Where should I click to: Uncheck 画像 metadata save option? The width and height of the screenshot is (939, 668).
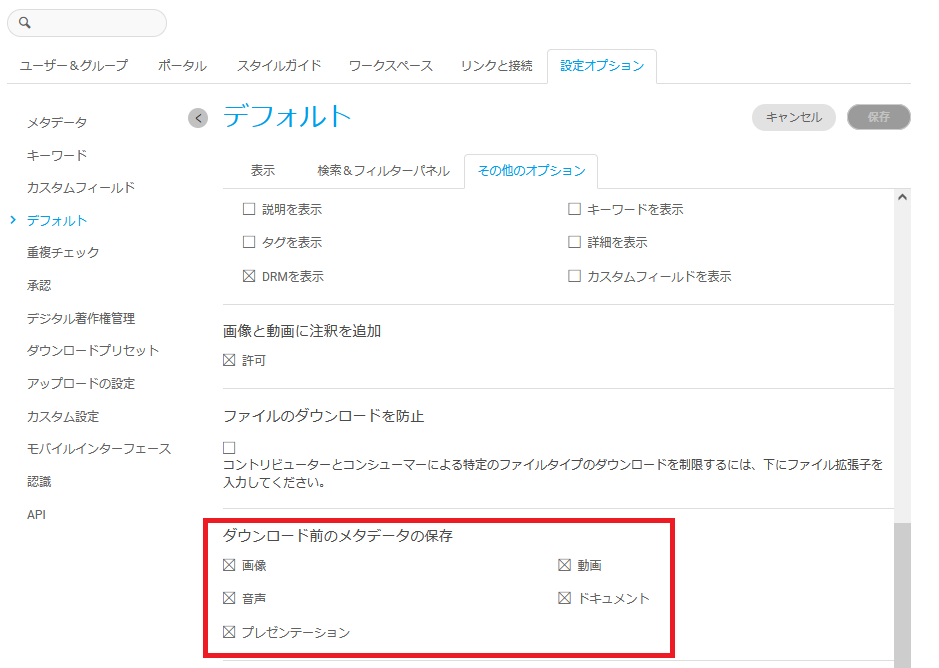229,565
